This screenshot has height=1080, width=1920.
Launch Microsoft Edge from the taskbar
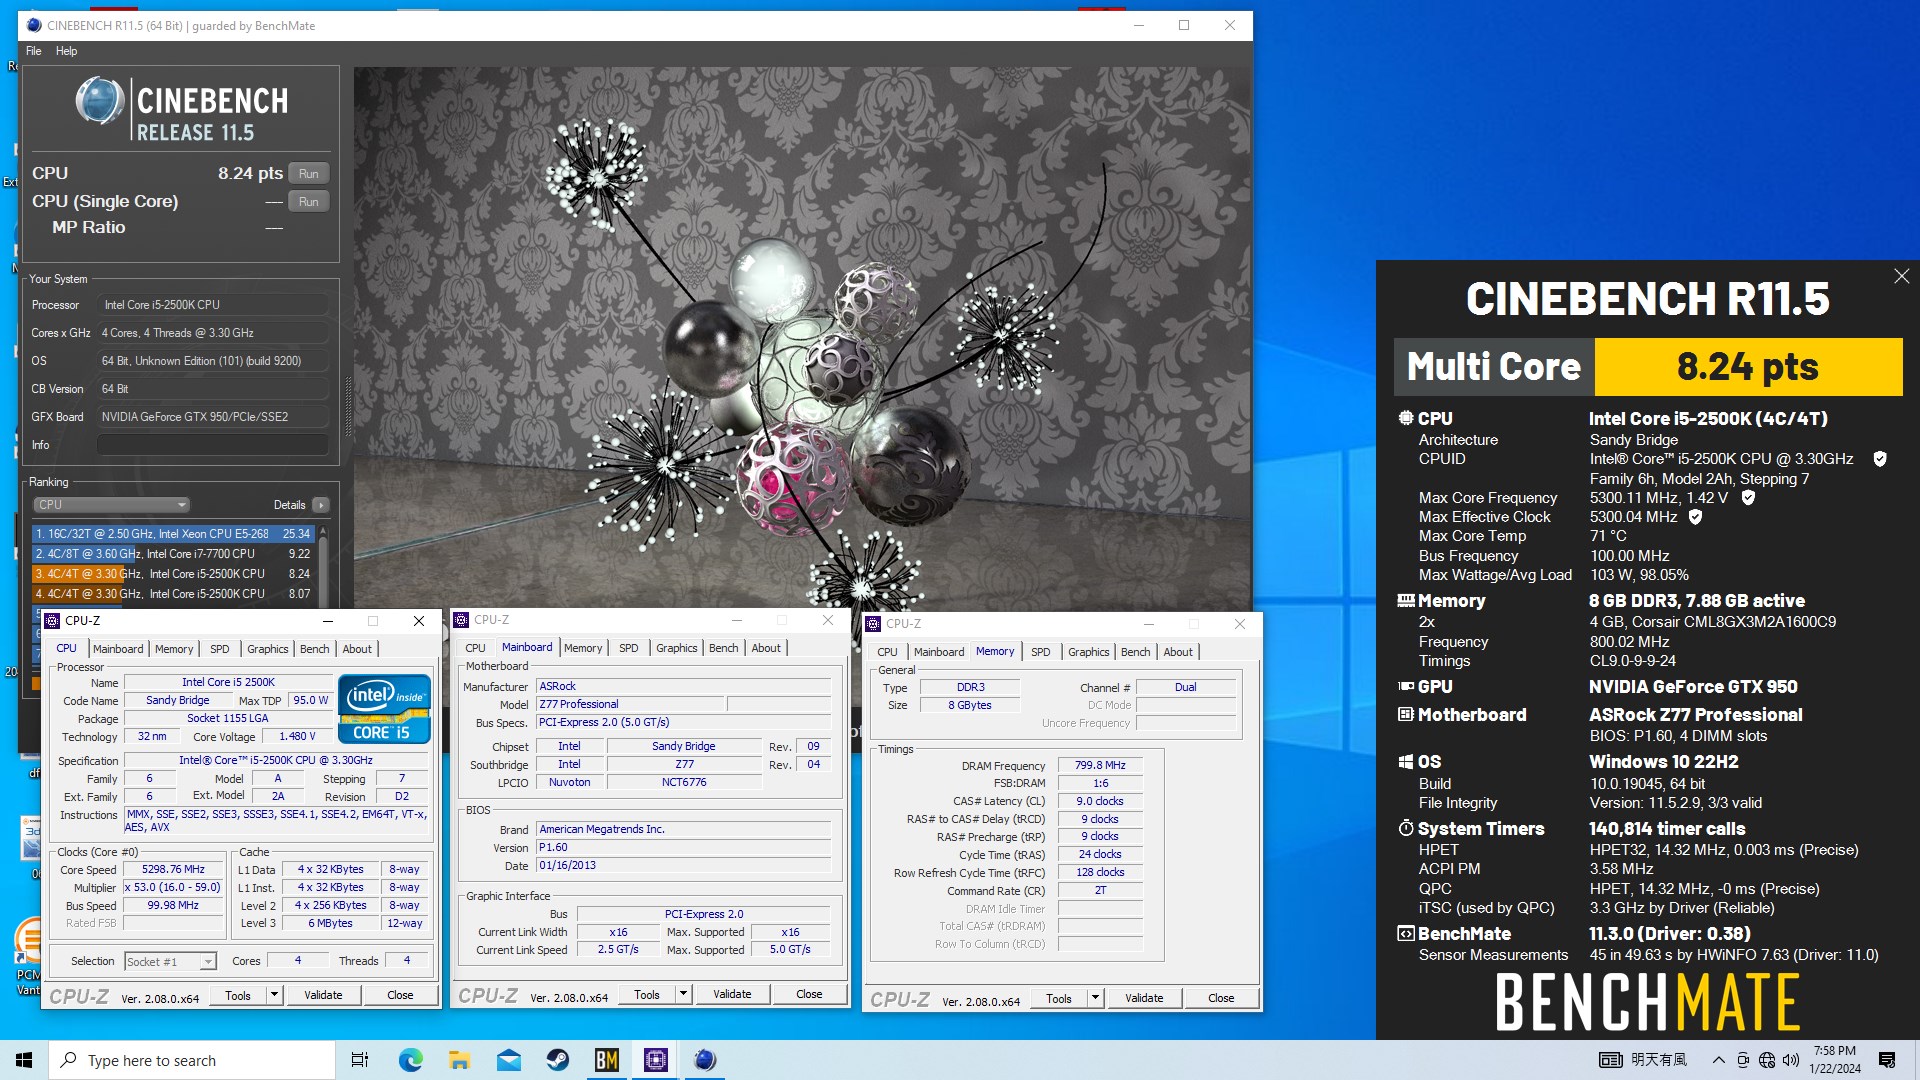(410, 1060)
